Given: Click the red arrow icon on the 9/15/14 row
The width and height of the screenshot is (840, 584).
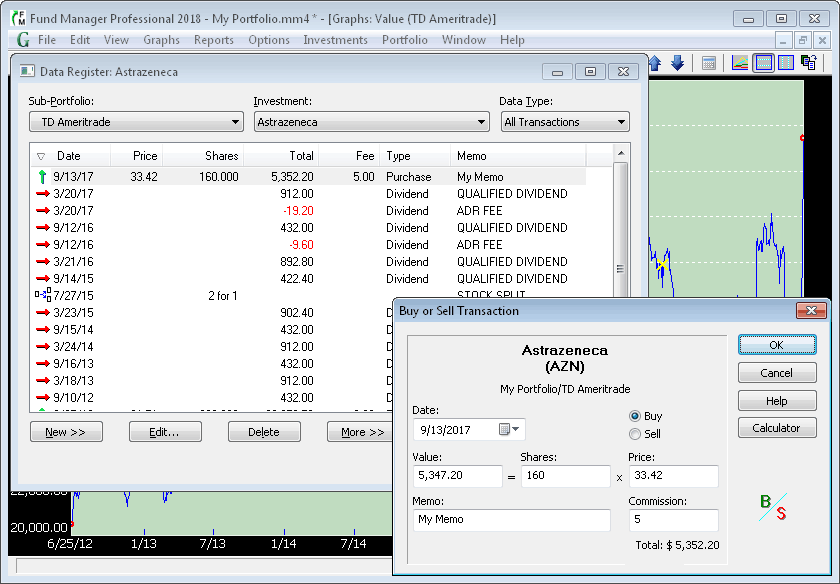Looking at the screenshot, I should (43, 330).
